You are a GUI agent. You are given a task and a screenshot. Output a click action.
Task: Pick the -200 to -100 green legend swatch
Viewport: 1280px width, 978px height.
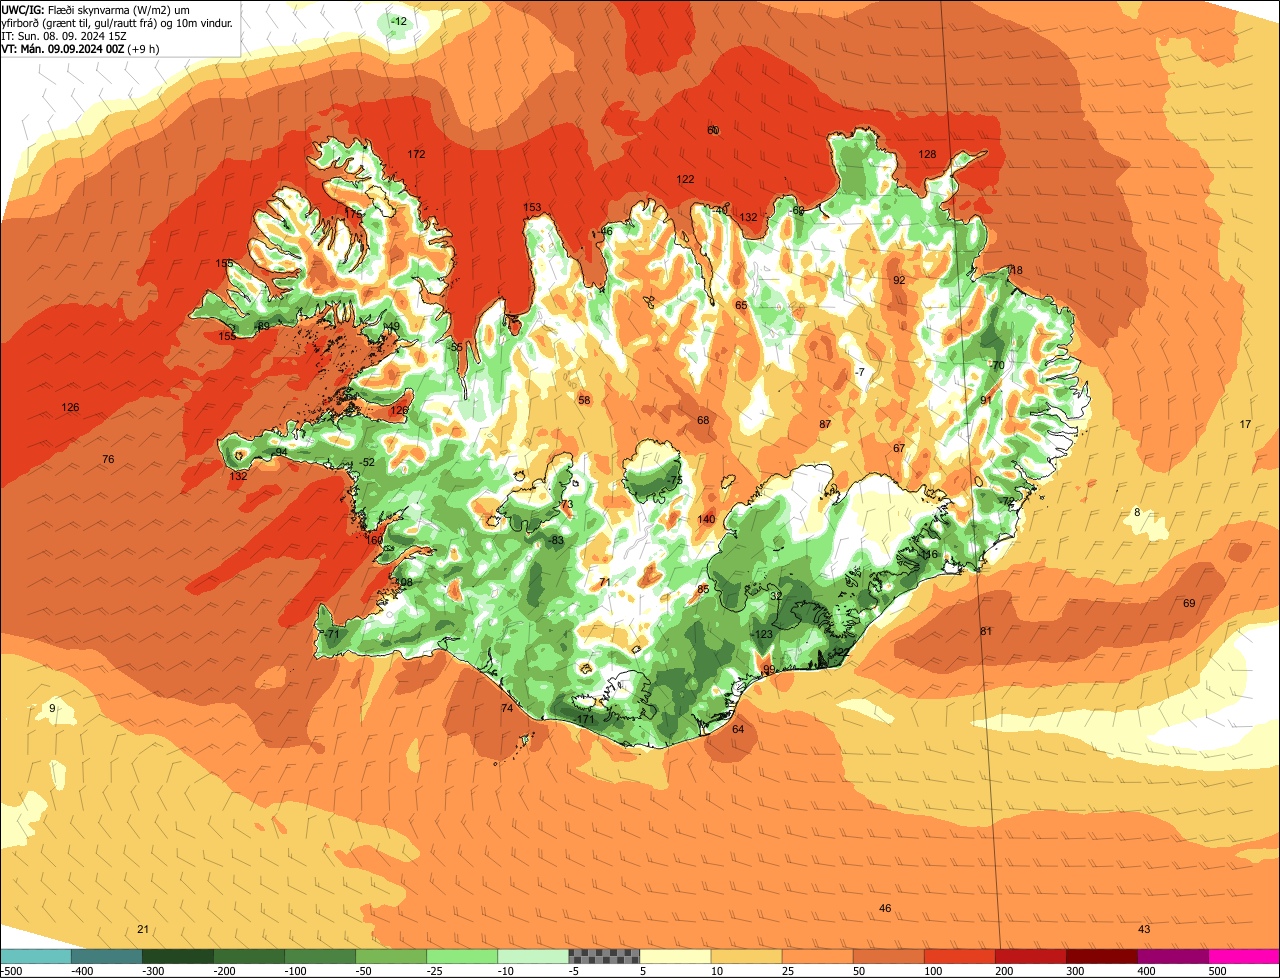pyautogui.click(x=249, y=956)
